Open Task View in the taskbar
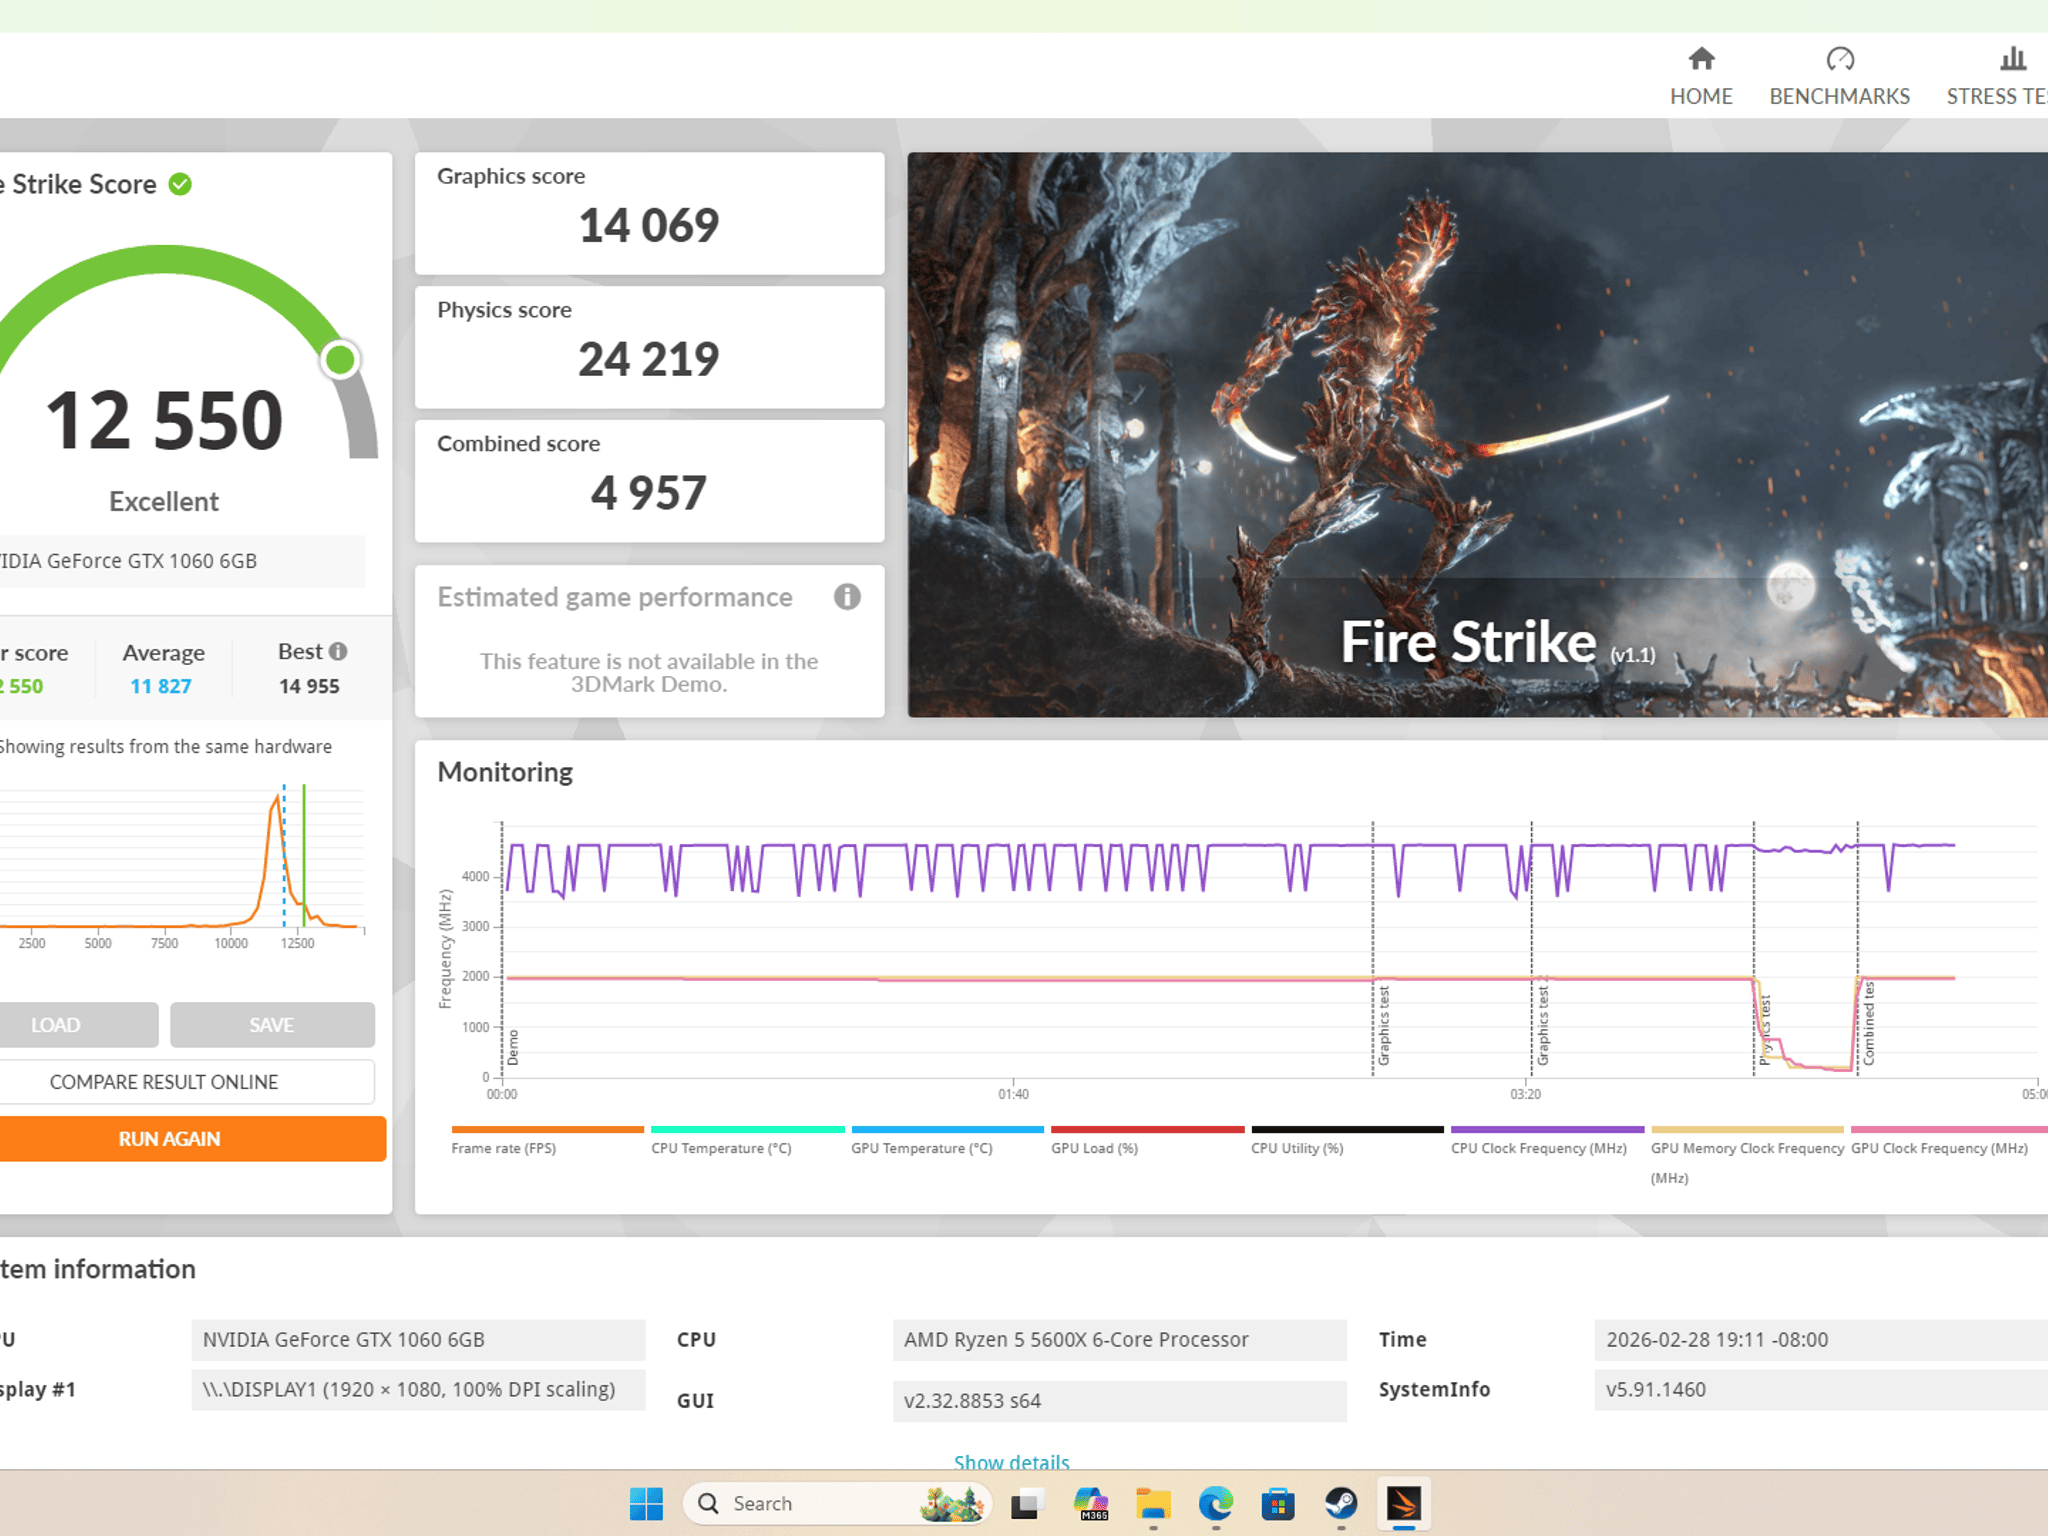This screenshot has width=2048, height=1536. pyautogui.click(x=1027, y=1503)
